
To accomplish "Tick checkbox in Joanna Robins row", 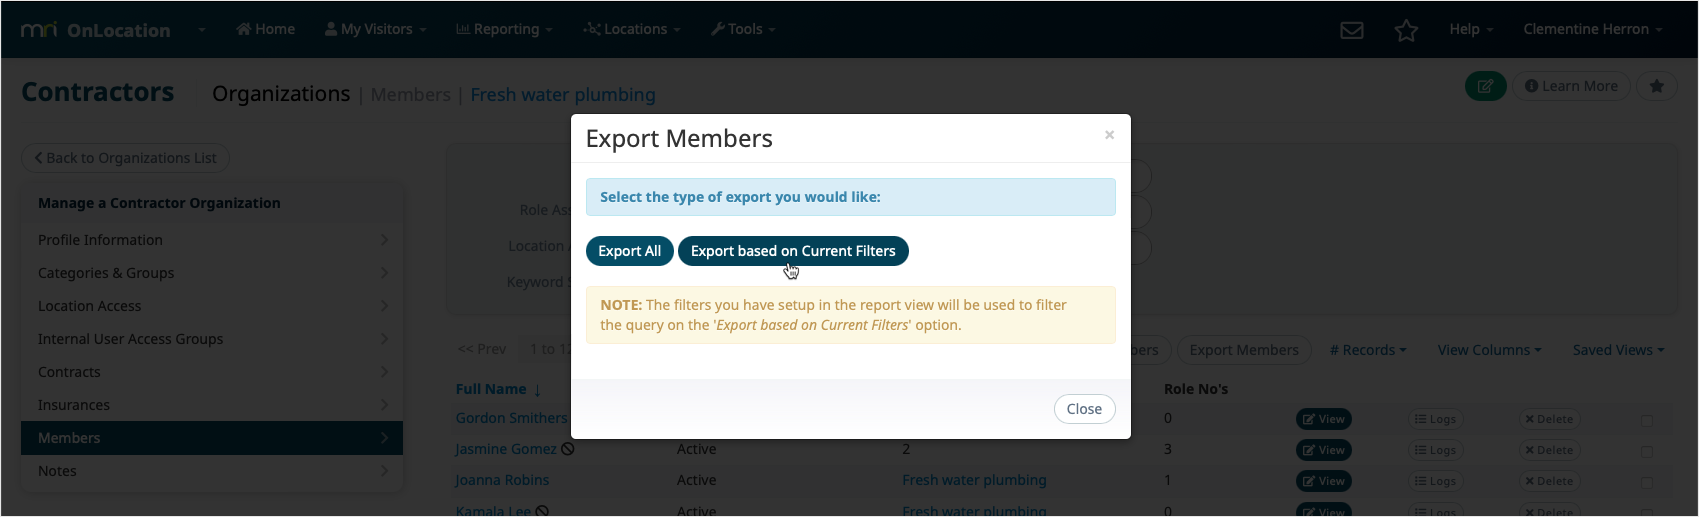I will click(1647, 483).
